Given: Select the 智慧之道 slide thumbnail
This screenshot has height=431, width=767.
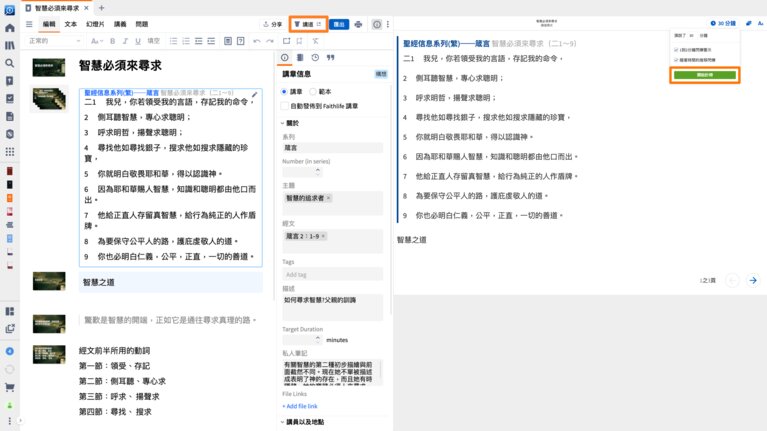Looking at the screenshot, I should (x=49, y=281).
